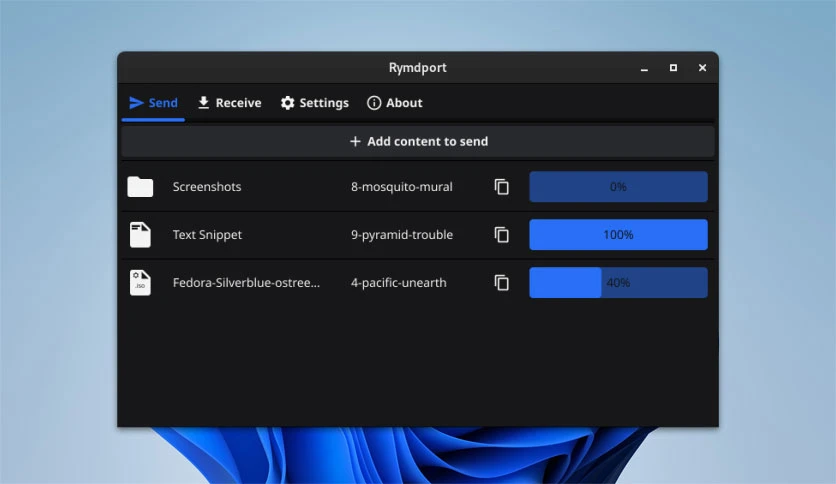Click the Fedora-Silverblue ISO file icon
This screenshot has height=484, width=836.
pyautogui.click(x=140, y=283)
